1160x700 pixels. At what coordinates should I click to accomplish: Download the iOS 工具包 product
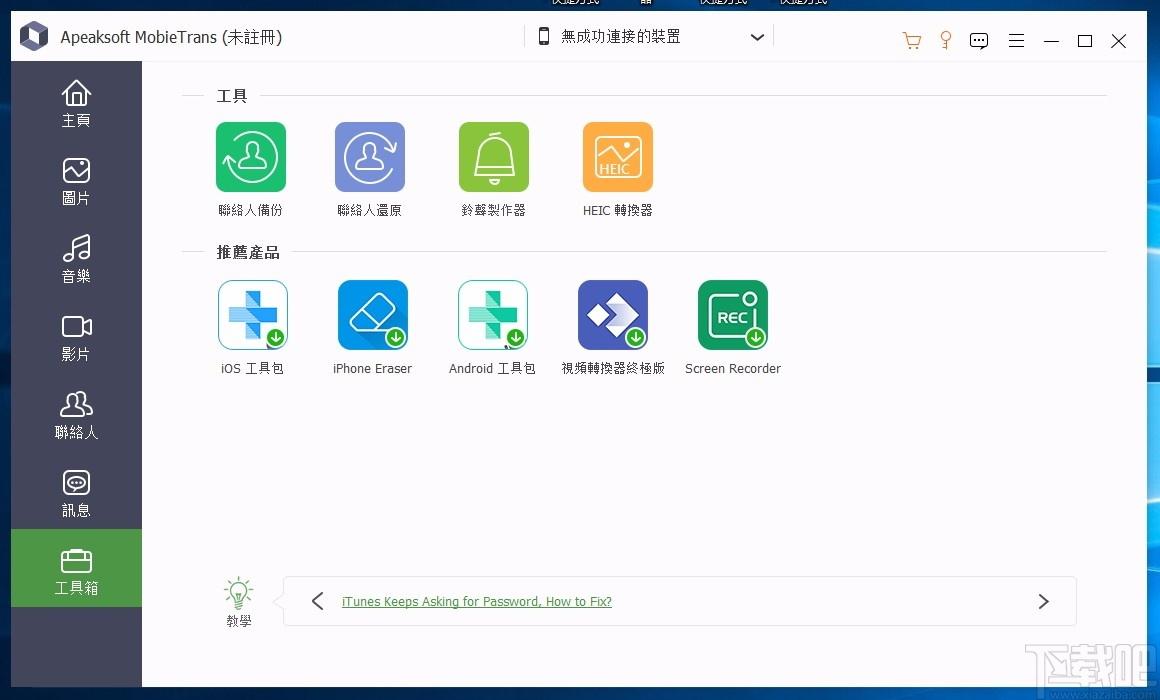253,314
